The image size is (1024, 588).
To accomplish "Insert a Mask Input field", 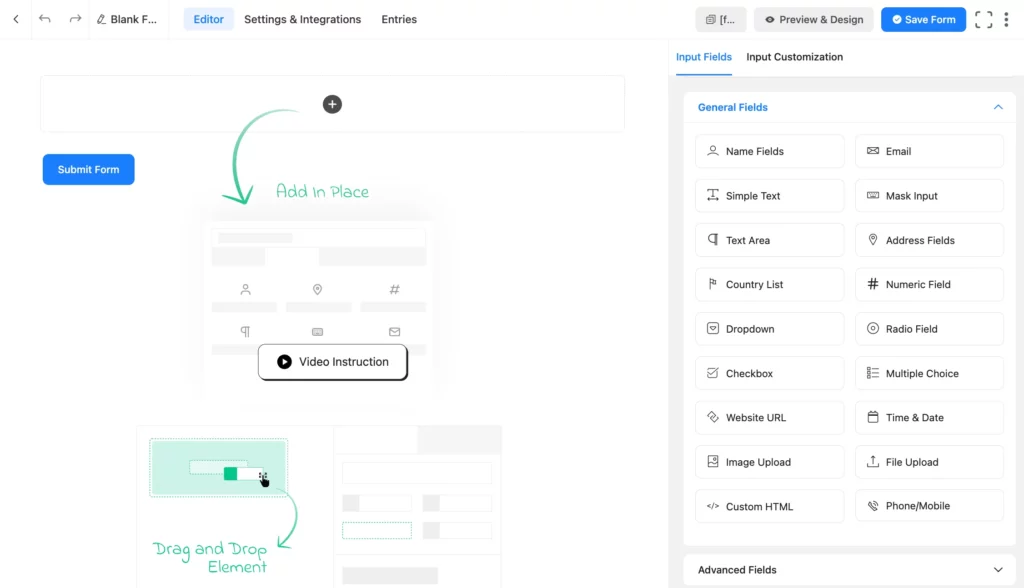I will tap(929, 195).
